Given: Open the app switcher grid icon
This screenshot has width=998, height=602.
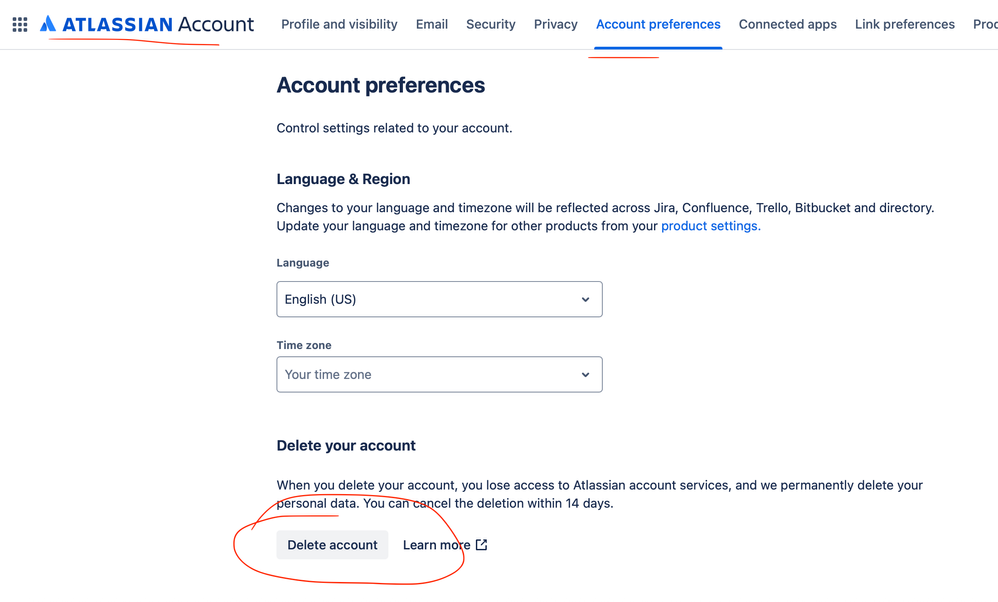Looking at the screenshot, I should pos(20,24).
